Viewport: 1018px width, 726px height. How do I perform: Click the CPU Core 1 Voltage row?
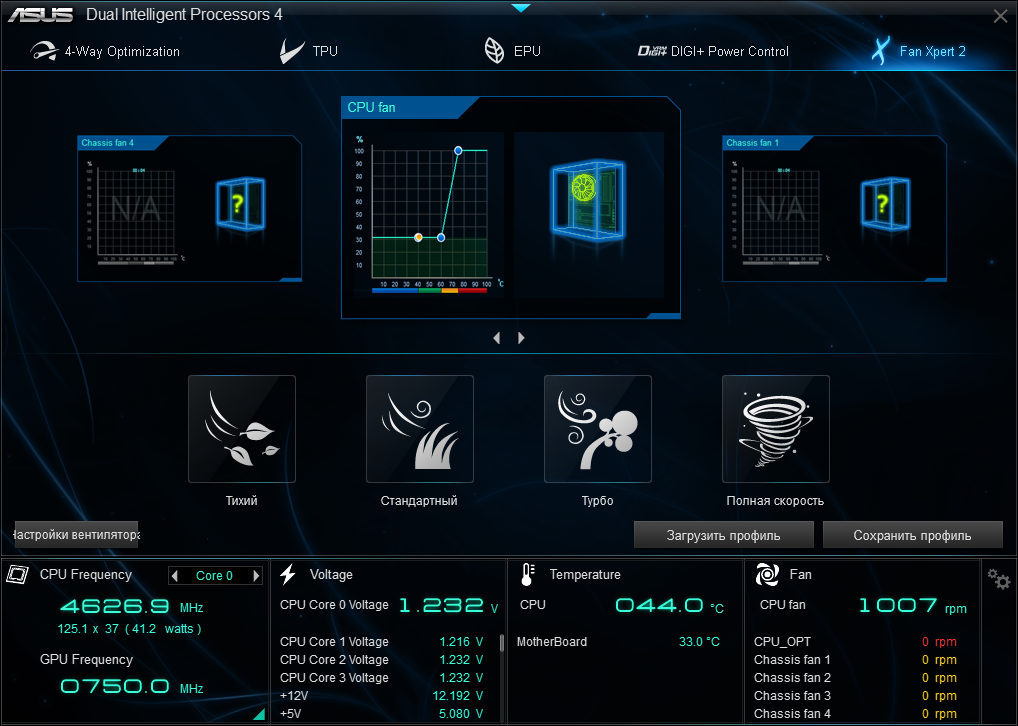[382, 642]
